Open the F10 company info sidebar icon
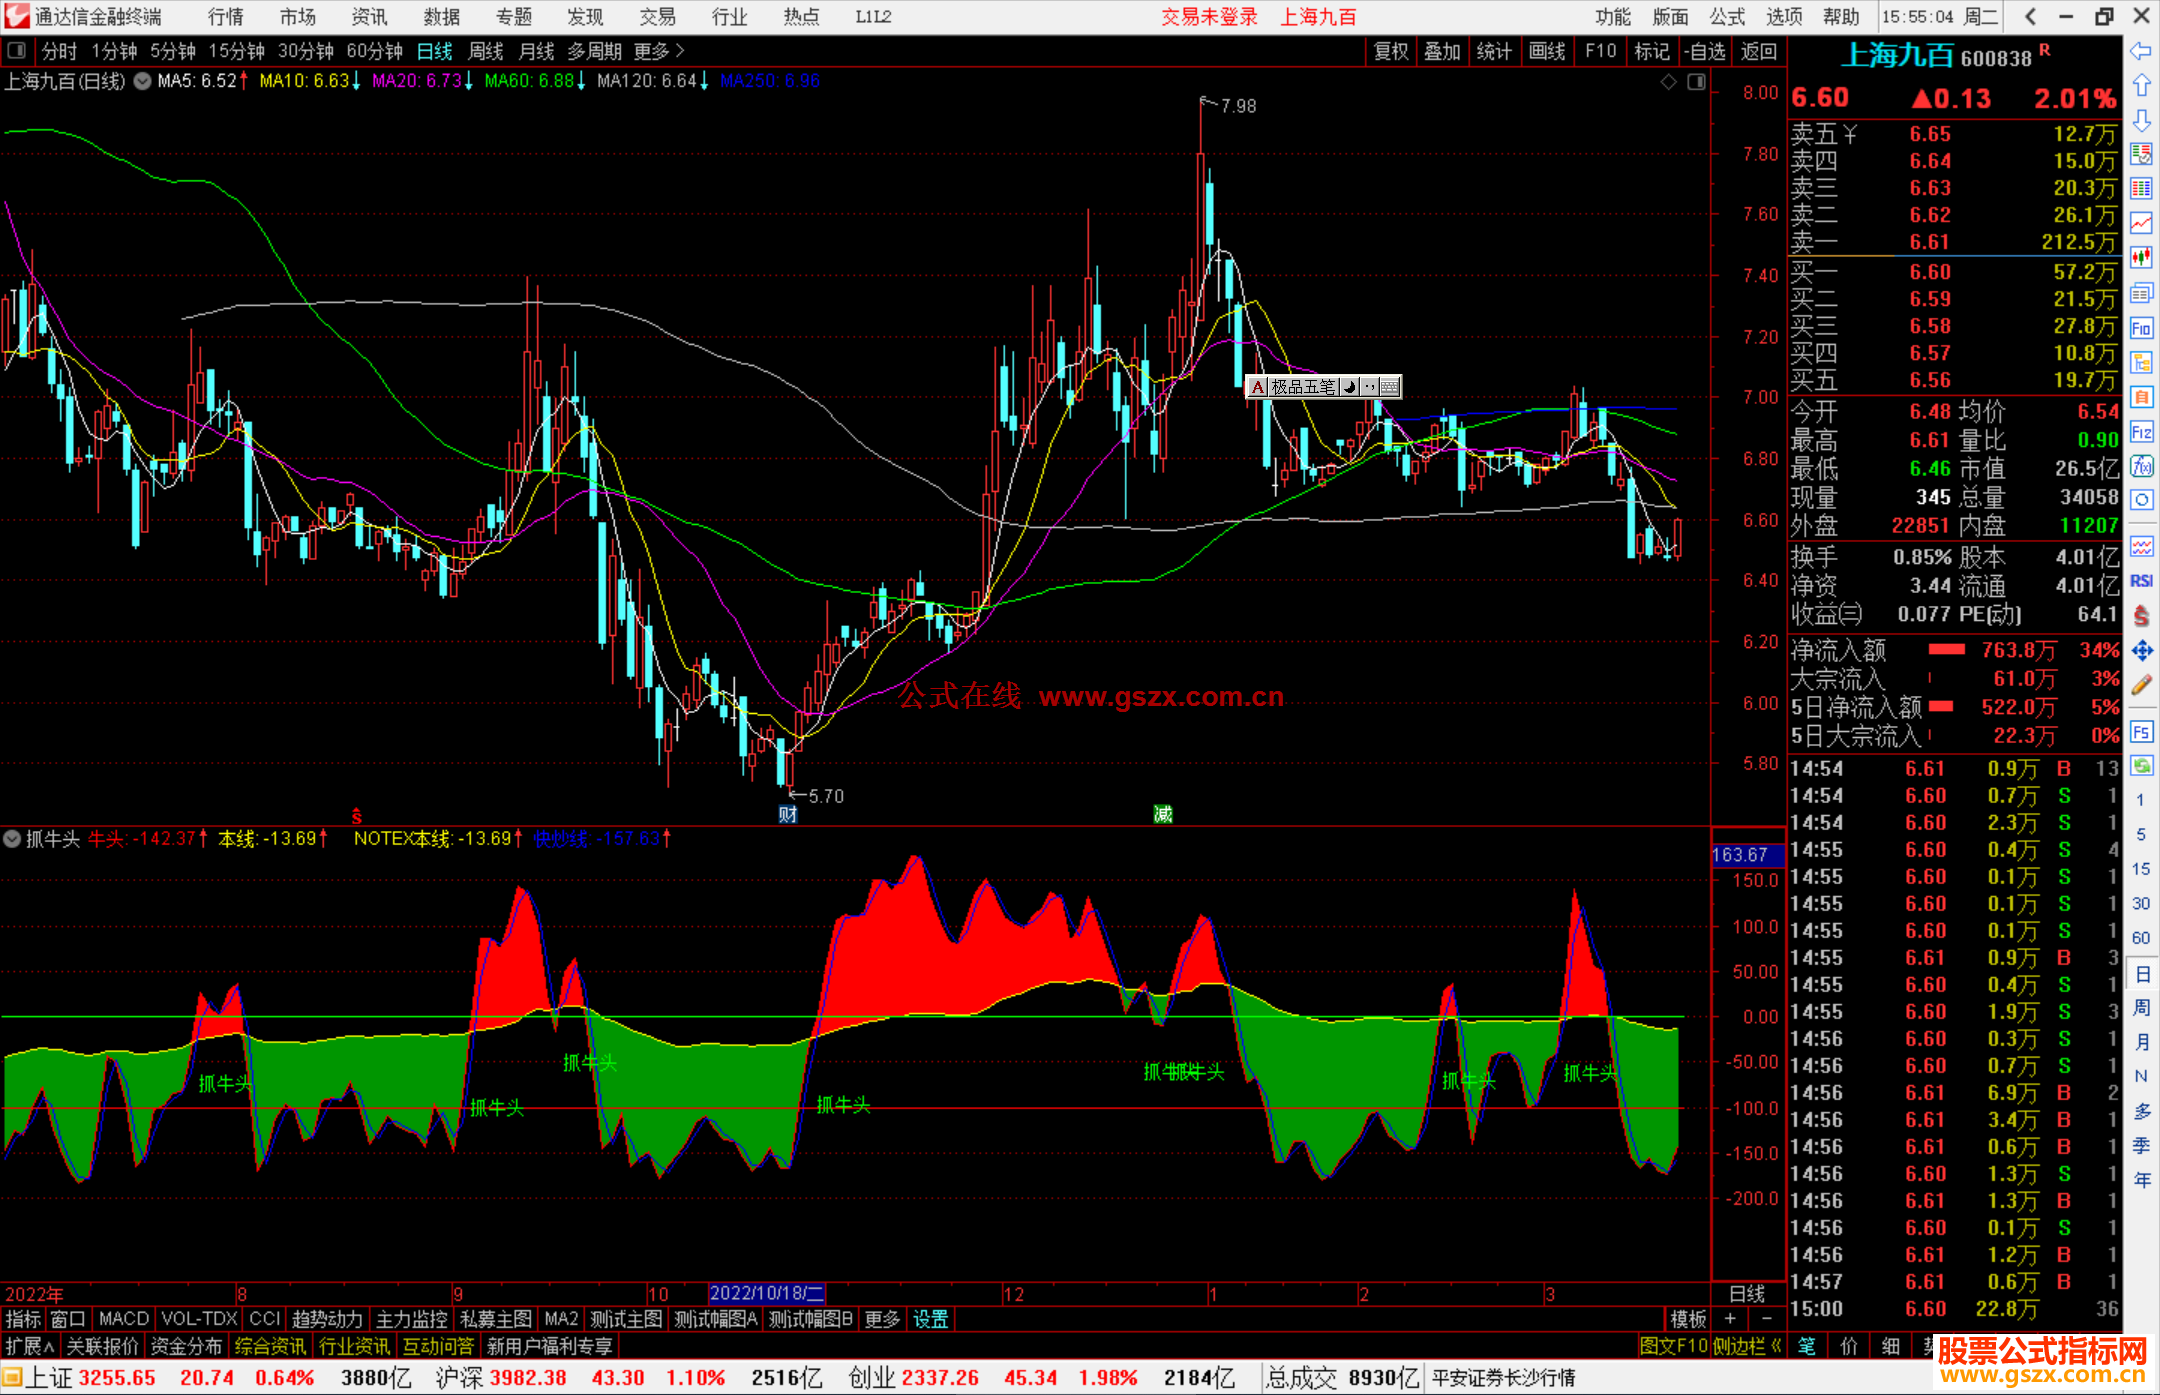Screen dimensions: 2160x1395 (x=2141, y=328)
